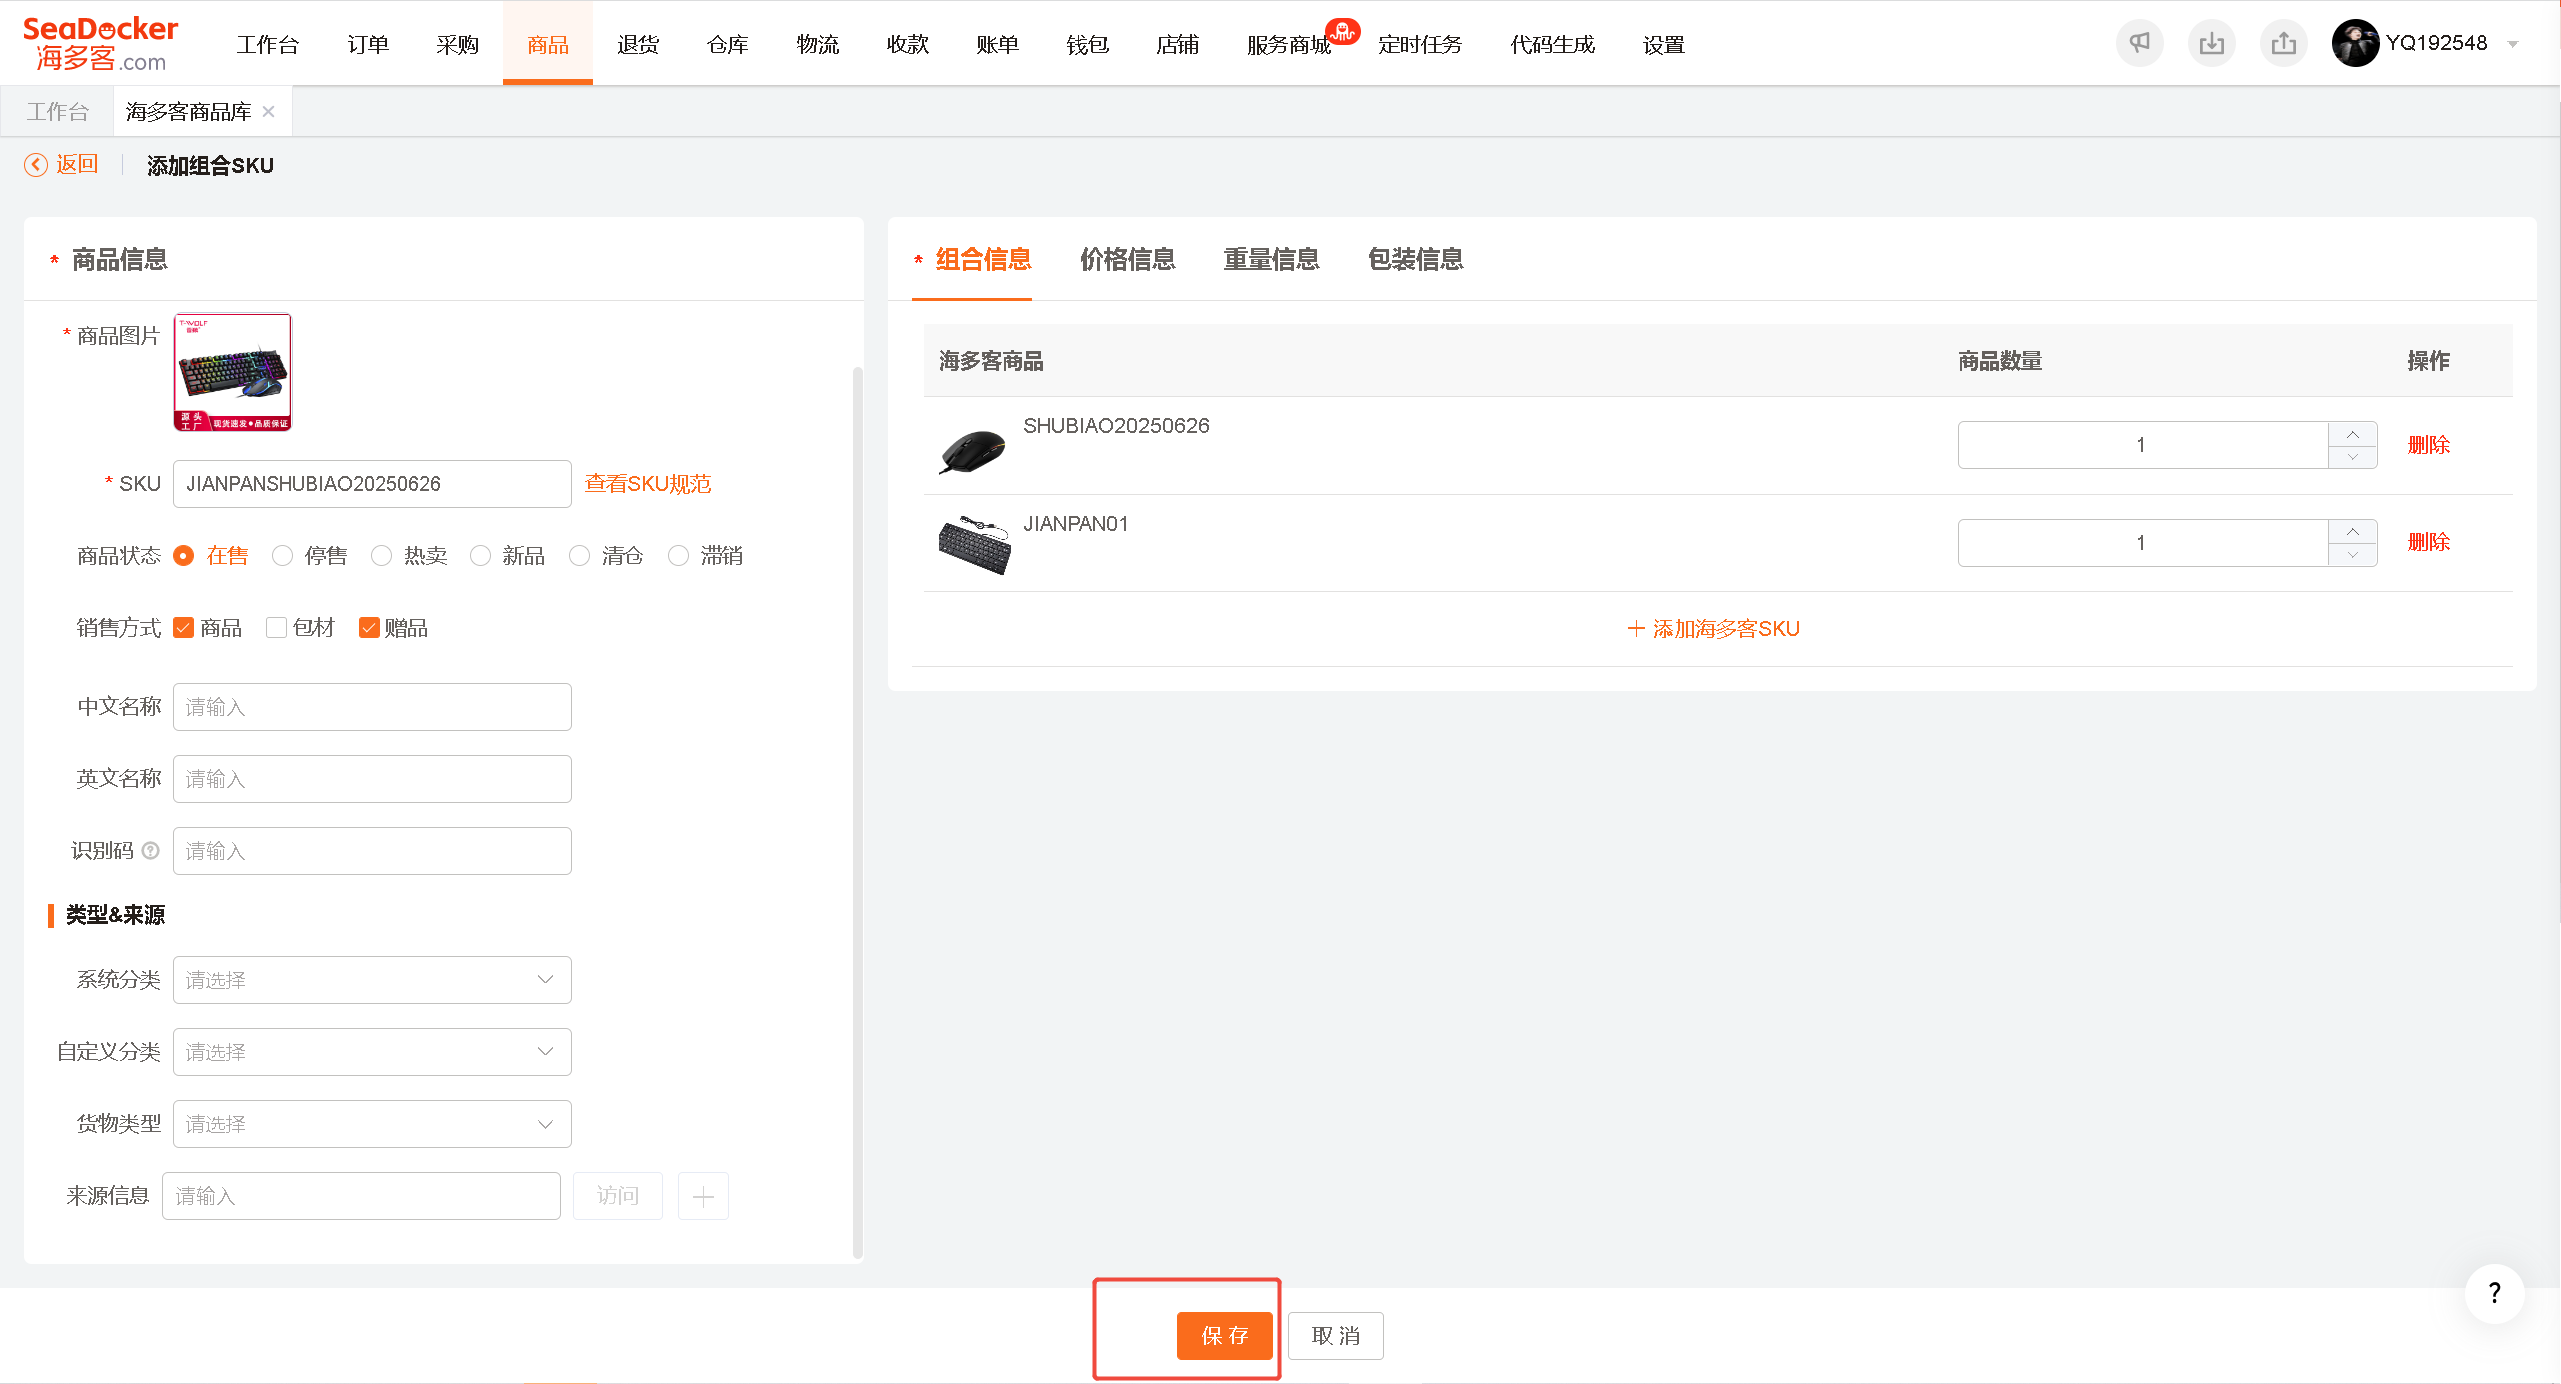Open the floating help question mark button
The image size is (2561, 1384).
tap(2494, 1293)
